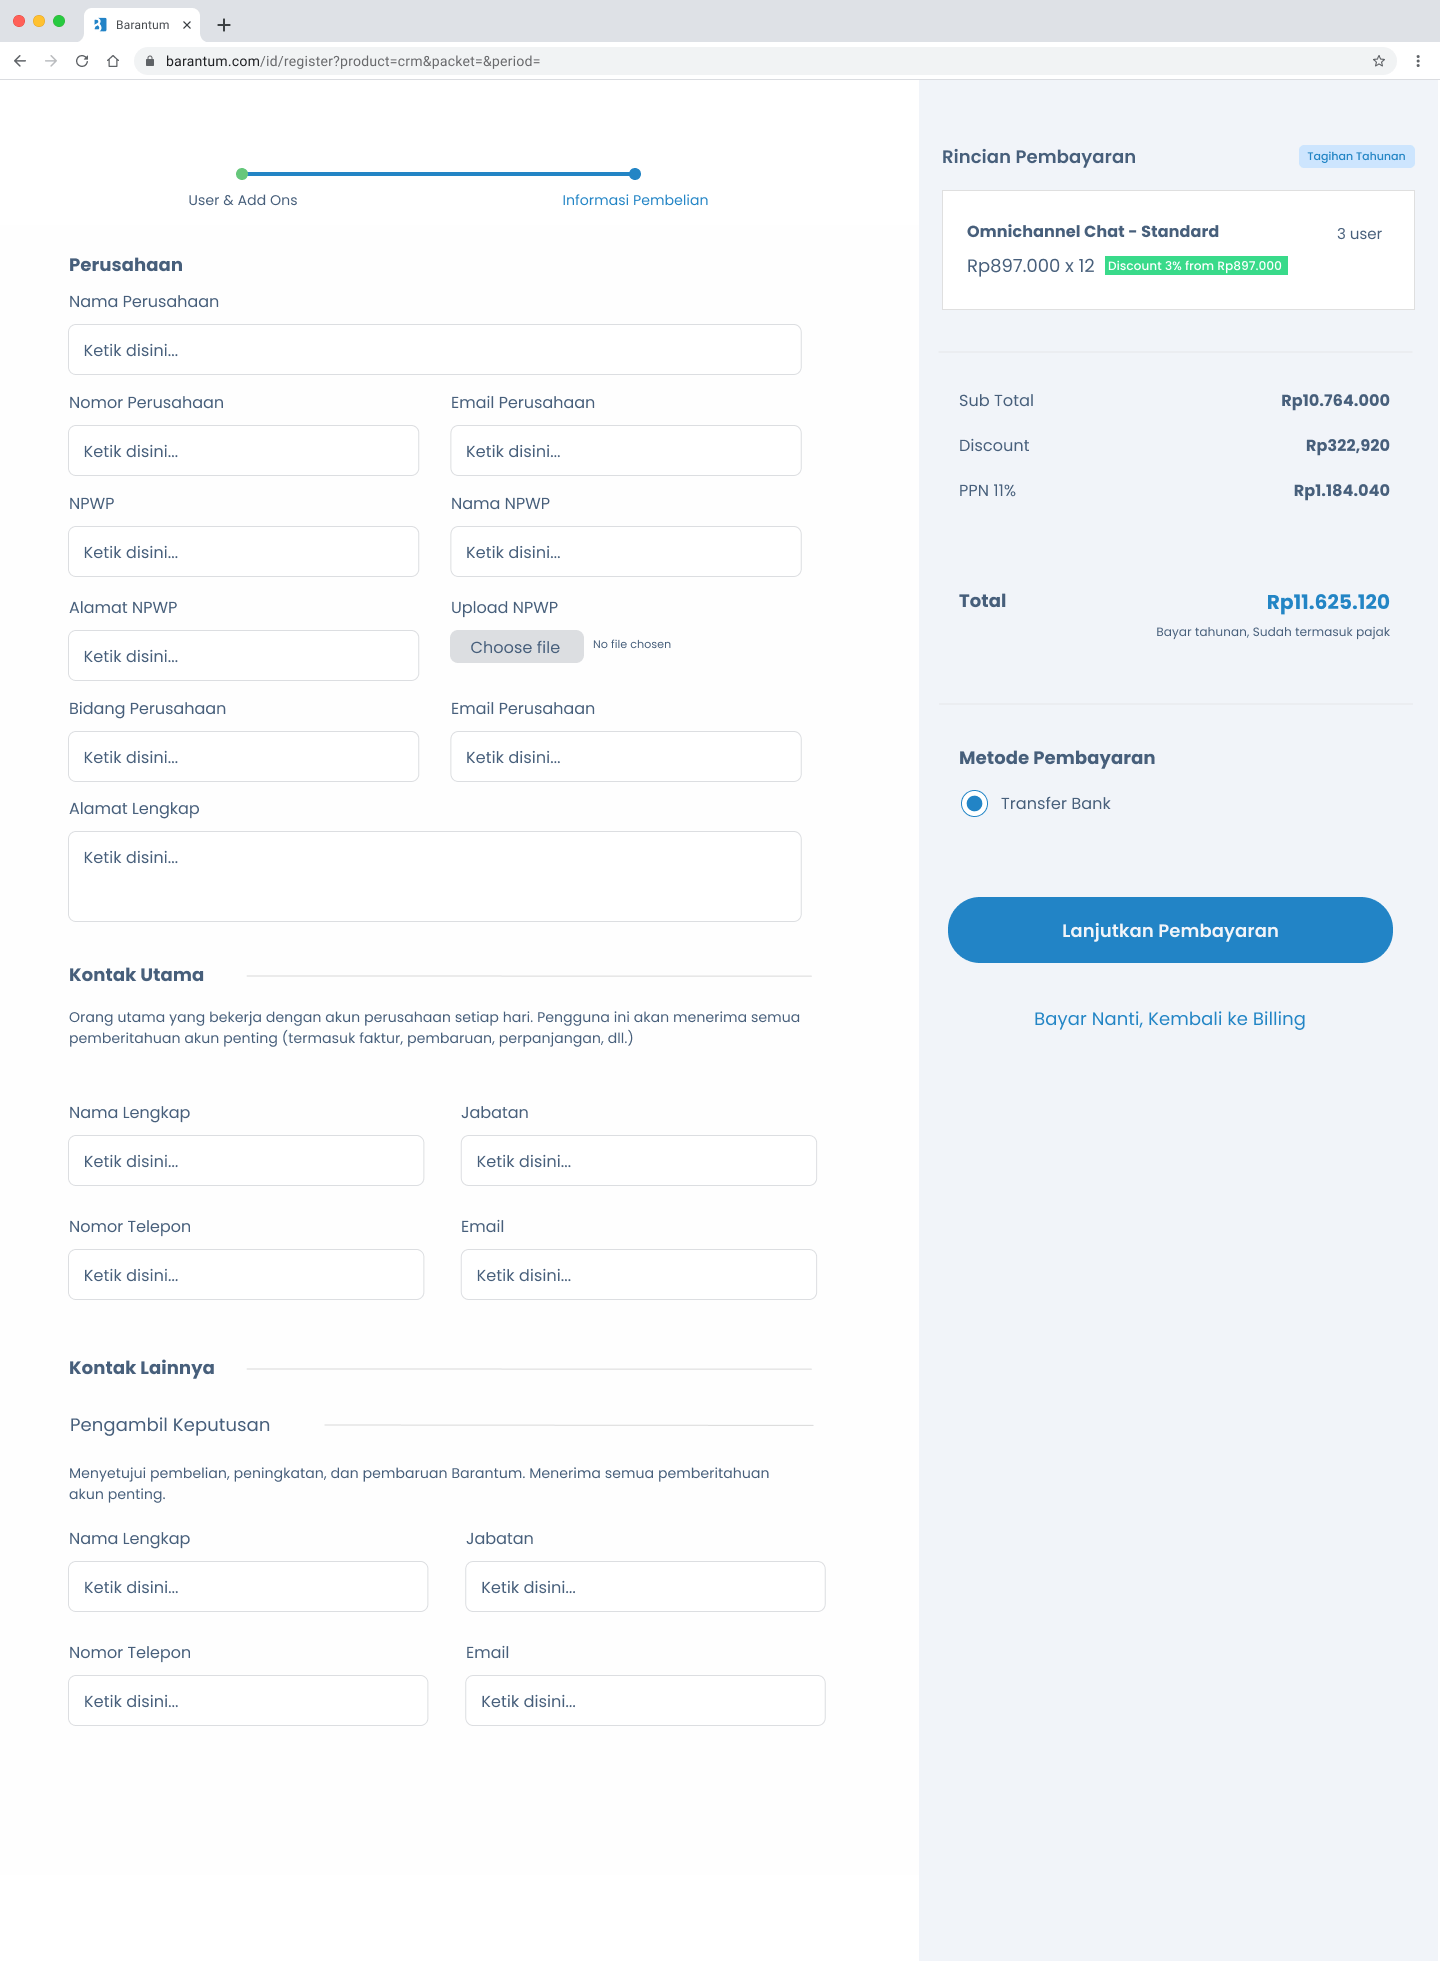Click the PPN 11% value Rp1.184.040
The height and width of the screenshot is (1961, 1440).
(x=1341, y=490)
